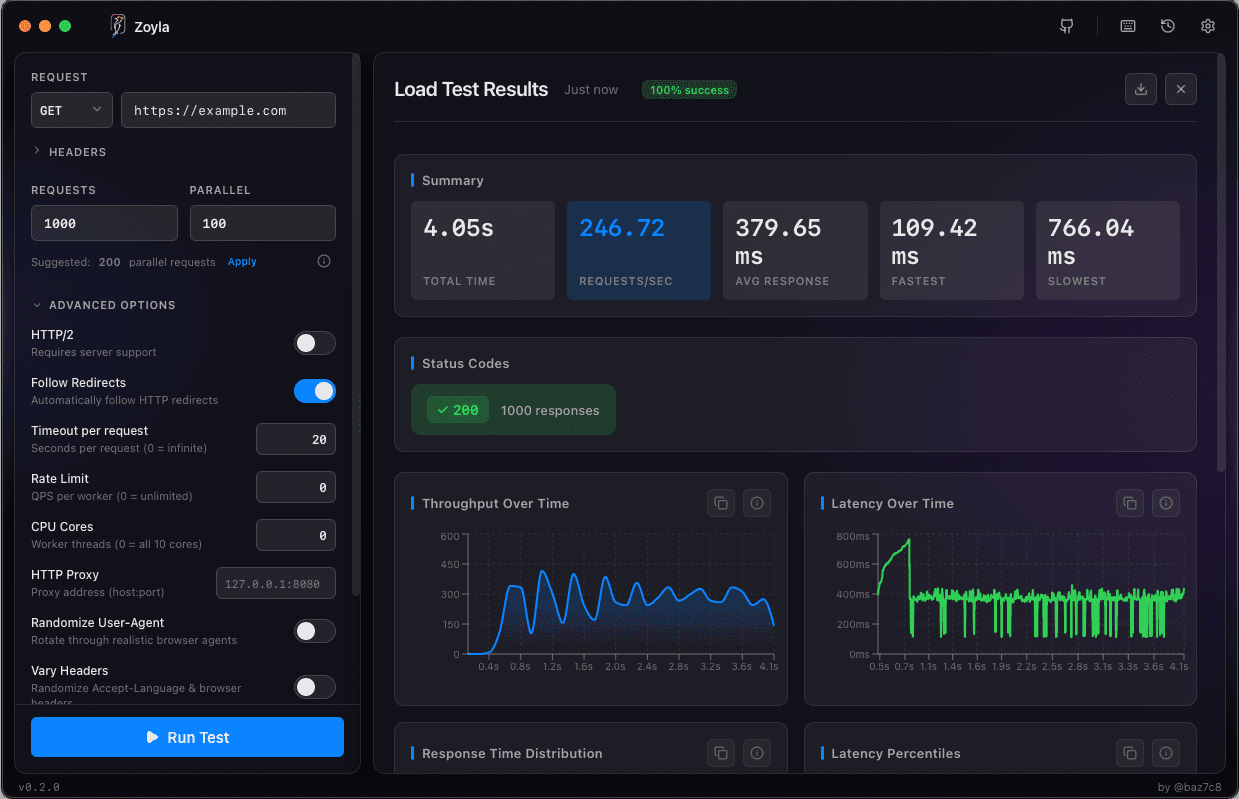Toggle Vary Headers option
The width and height of the screenshot is (1239, 799).
pos(314,687)
